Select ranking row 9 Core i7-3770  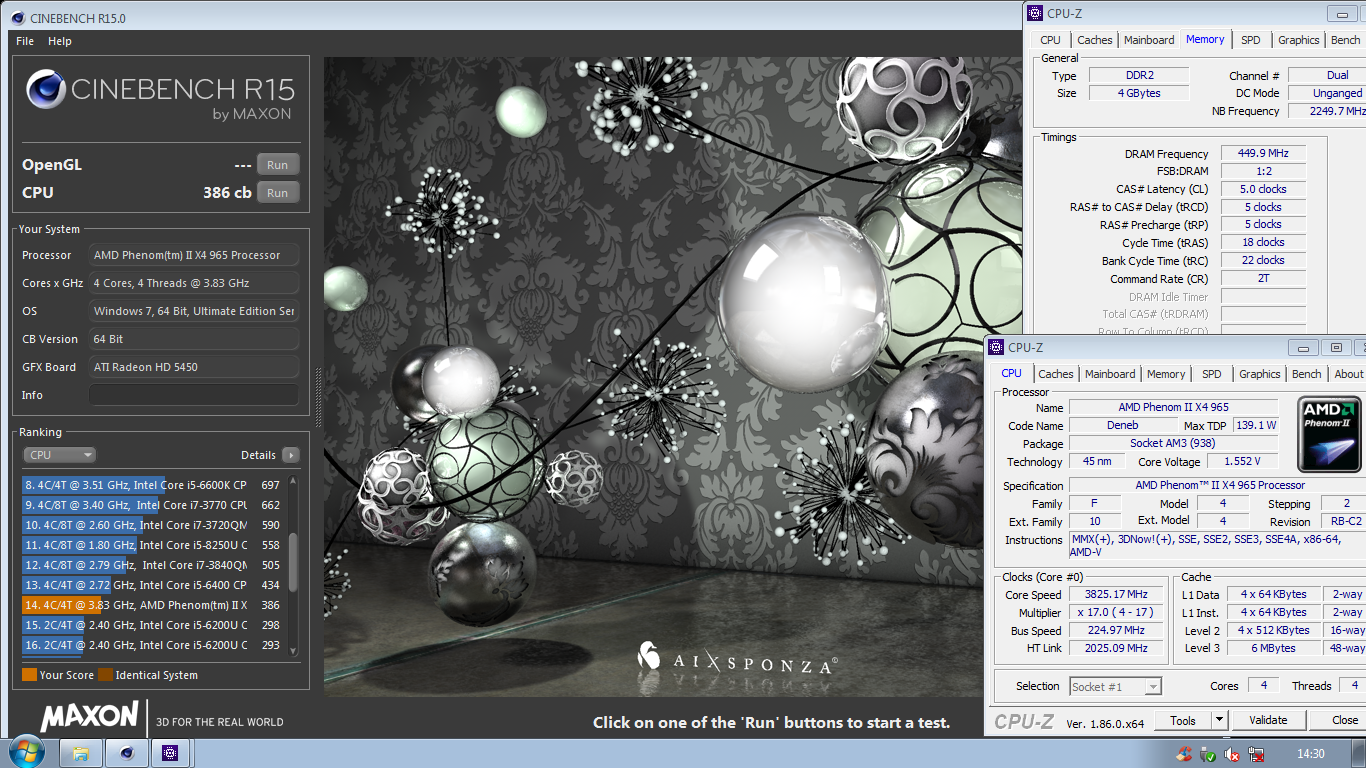(152, 505)
